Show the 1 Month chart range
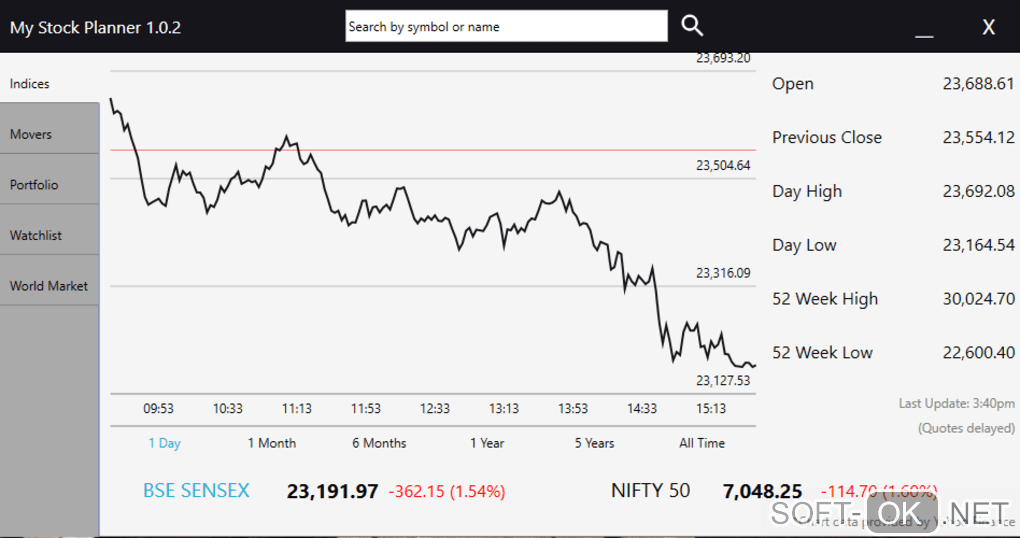1020x538 pixels. (x=272, y=443)
